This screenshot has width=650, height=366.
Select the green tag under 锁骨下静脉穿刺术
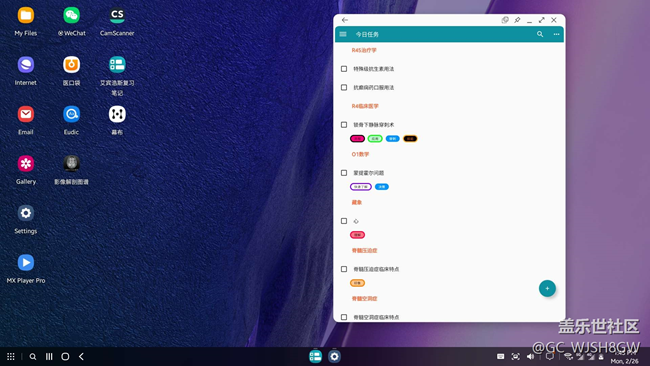(375, 139)
